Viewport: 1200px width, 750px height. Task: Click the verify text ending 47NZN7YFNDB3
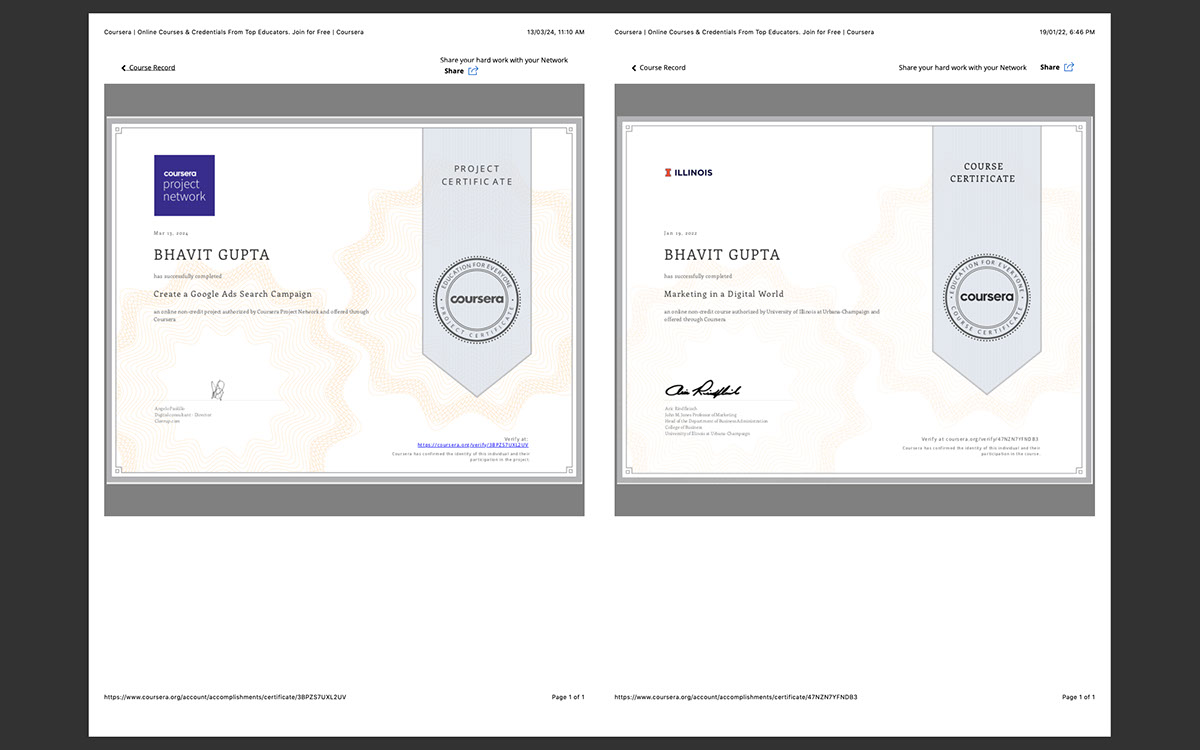(980, 439)
